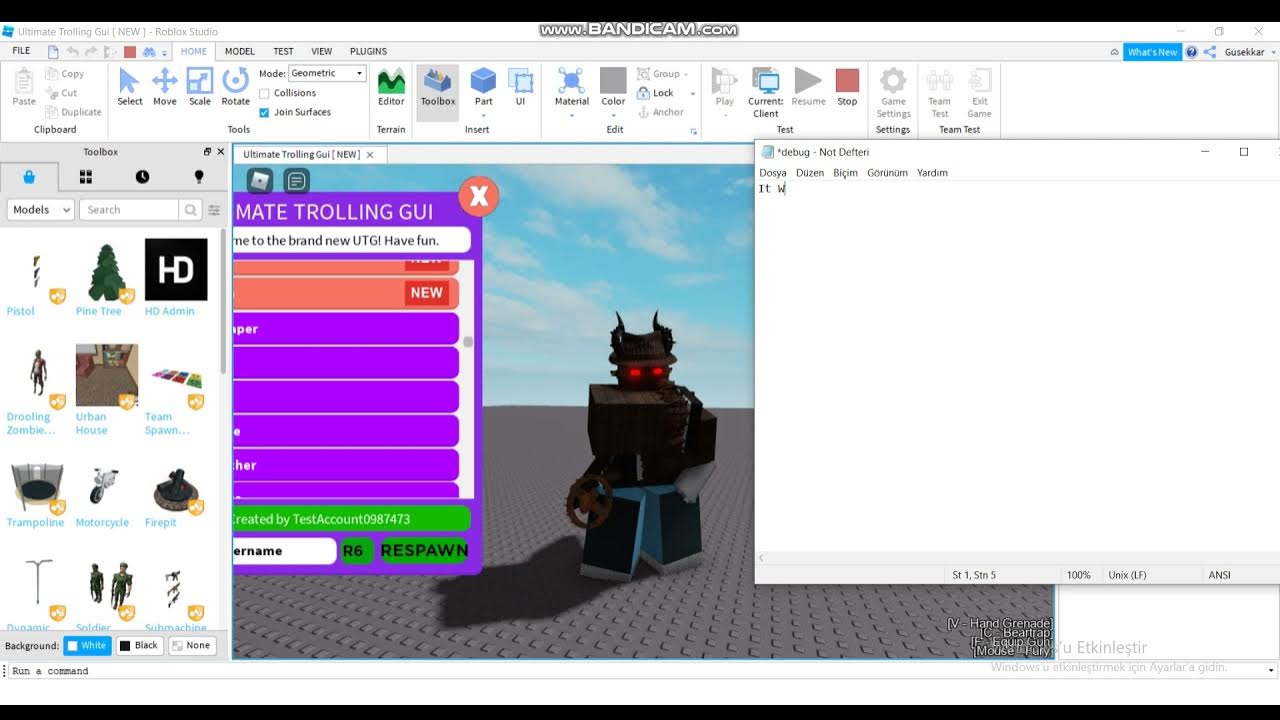Set toolbox background to White
The height and width of the screenshot is (720, 1280).
click(87, 645)
